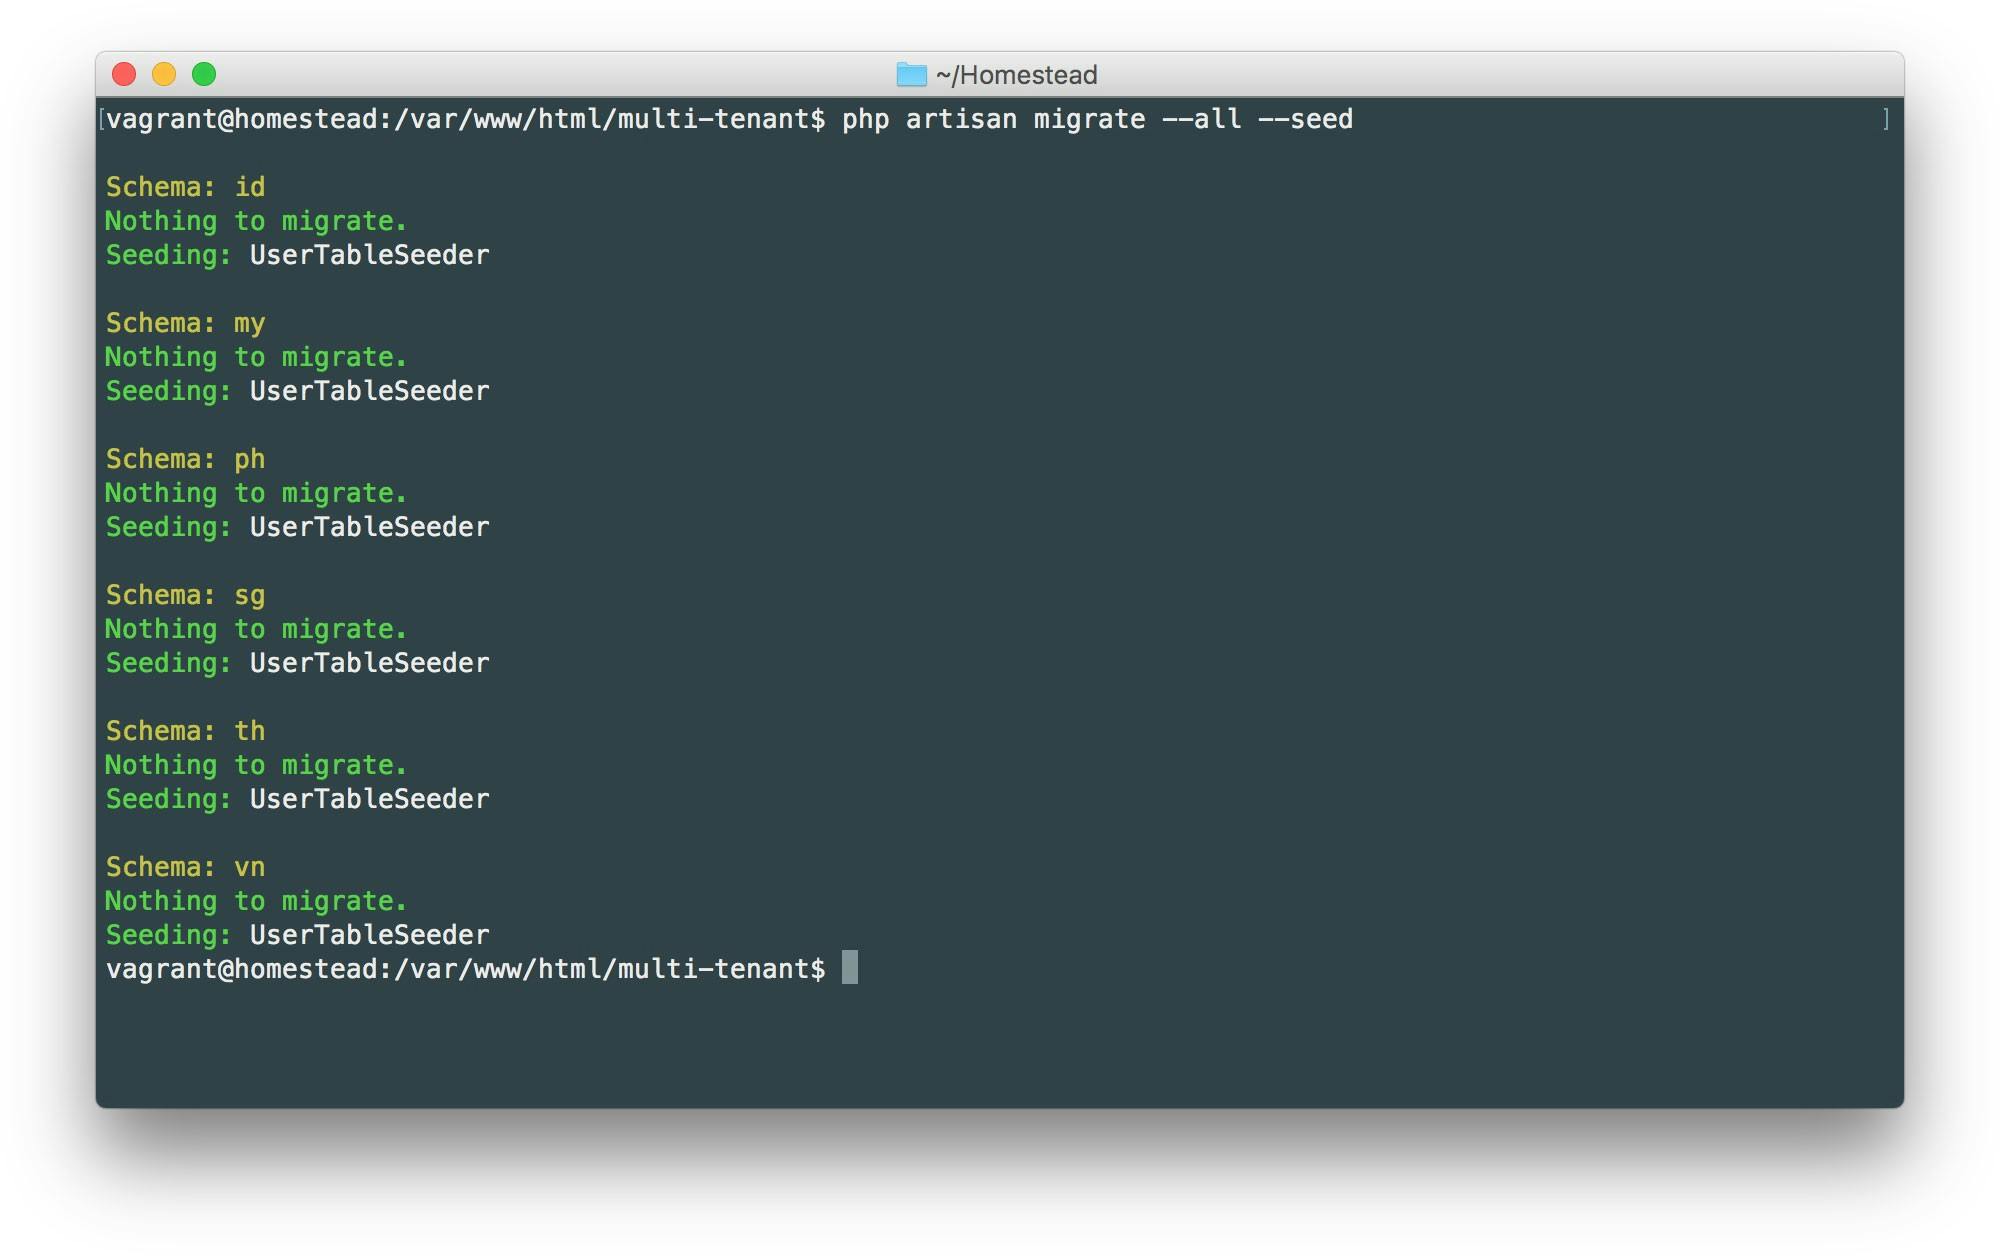Click UserTableSeeder under Schema id
2000x1256 pixels.
pos(370,255)
